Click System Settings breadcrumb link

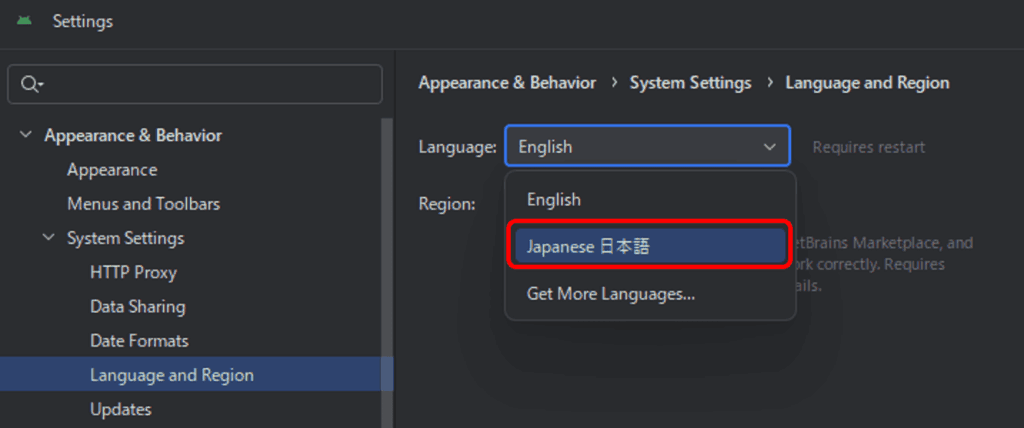690,83
